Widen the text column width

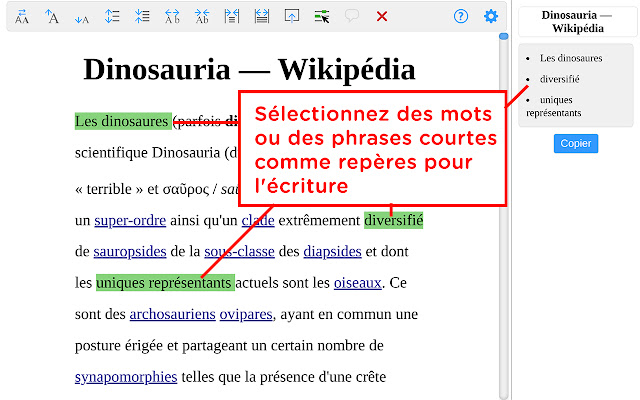coord(262,17)
